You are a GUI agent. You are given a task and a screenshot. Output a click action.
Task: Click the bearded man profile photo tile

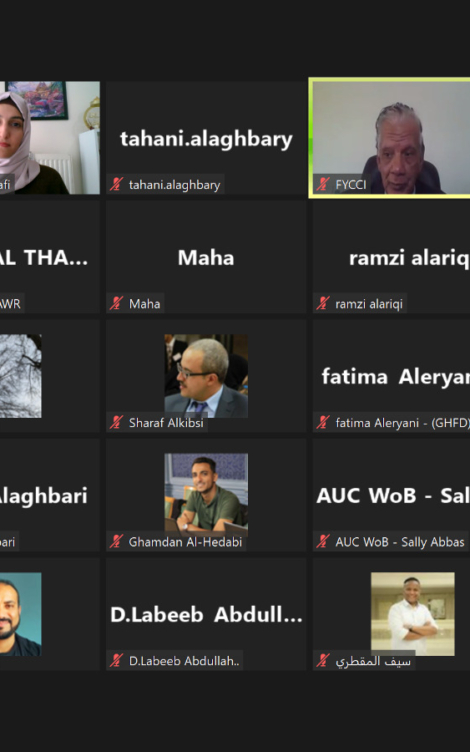[x=21, y=614]
